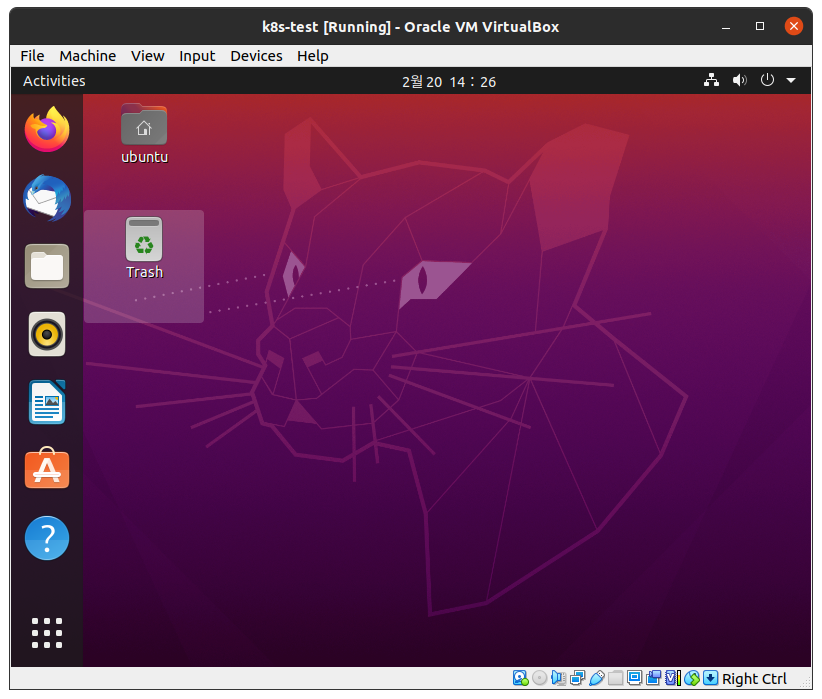Click the shared folders status icon
The width and height of the screenshot is (822, 699).
[x=615, y=678]
